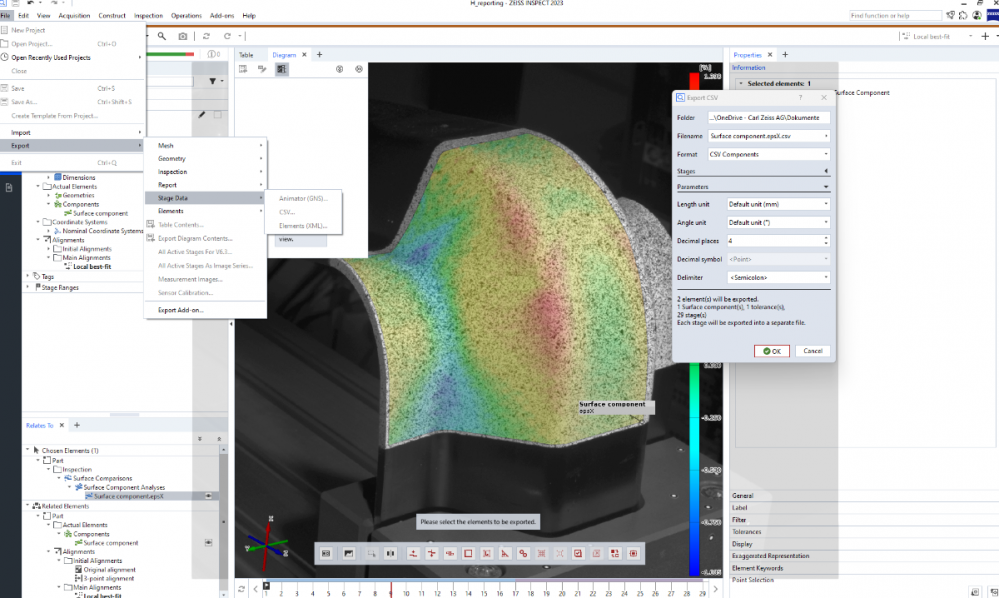Select CSV... from Stage Data submenu
The image size is (999, 598).
click(287, 212)
